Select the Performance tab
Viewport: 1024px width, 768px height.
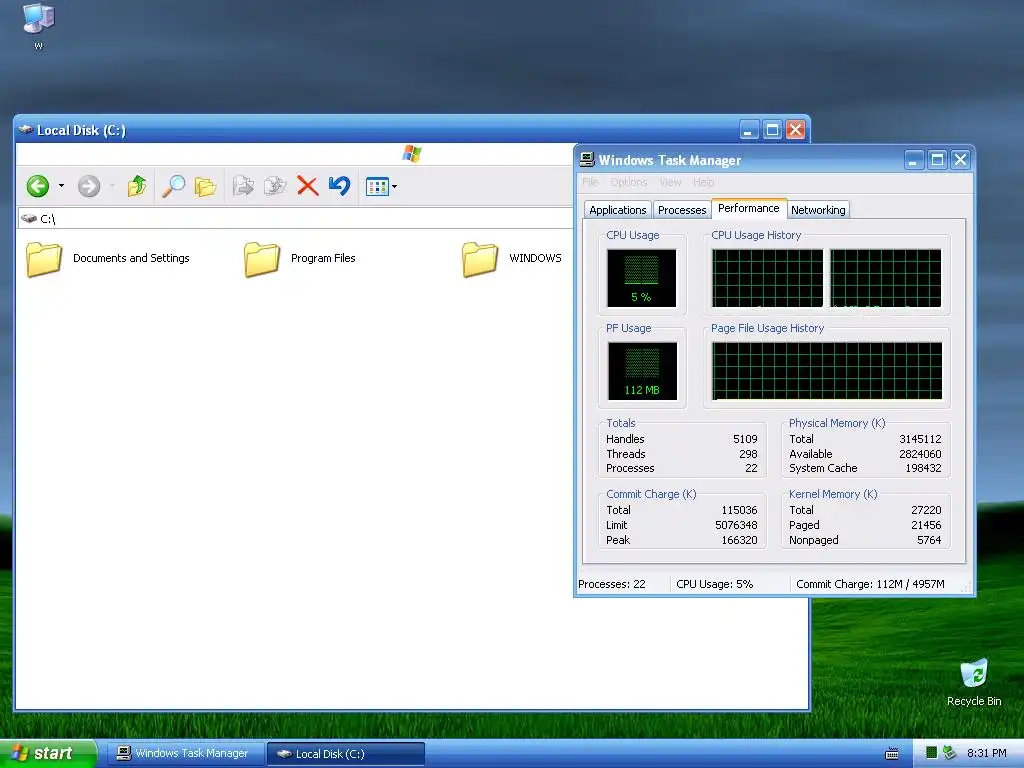pyautogui.click(x=748, y=208)
